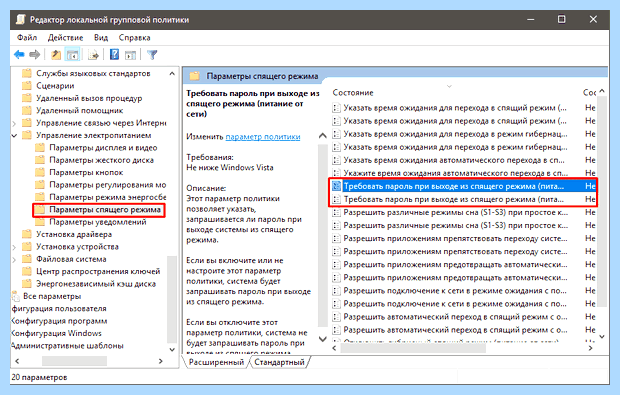Image resolution: width=620 pixels, height=395 pixels.
Task: Click policy list scroll-up arrow
Action: [602, 91]
